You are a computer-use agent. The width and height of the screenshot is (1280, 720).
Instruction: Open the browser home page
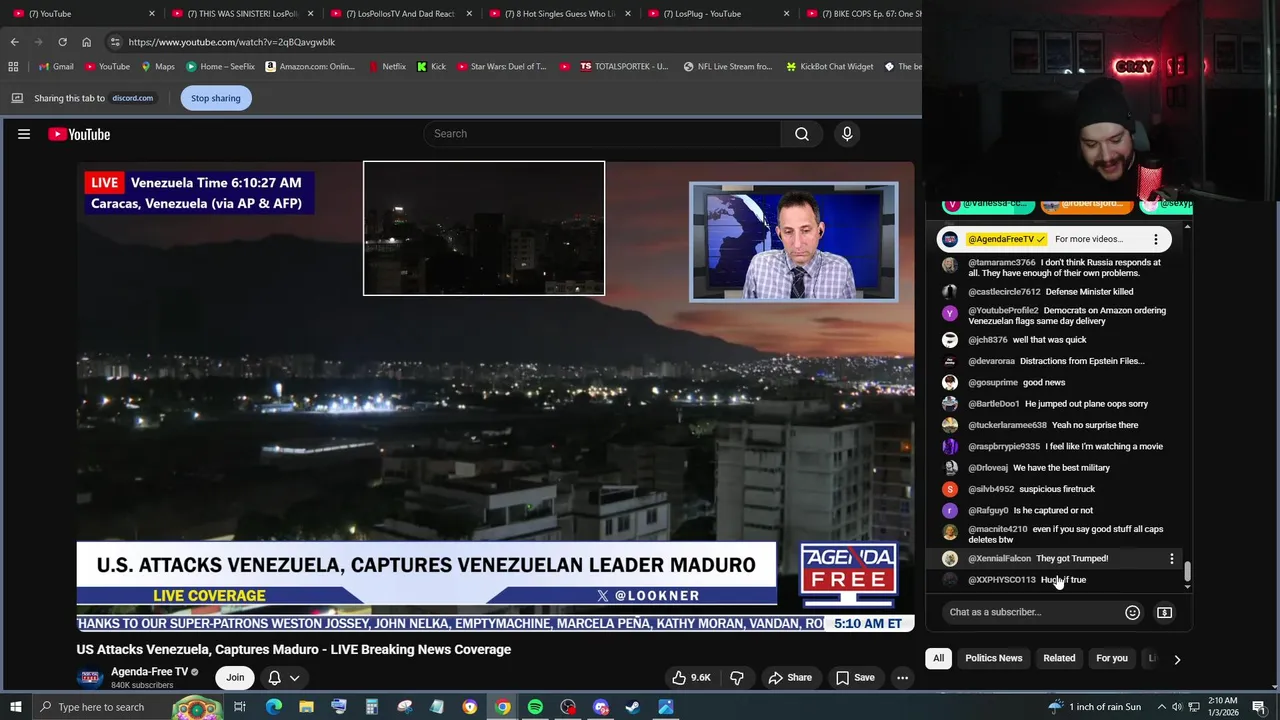[x=86, y=42]
